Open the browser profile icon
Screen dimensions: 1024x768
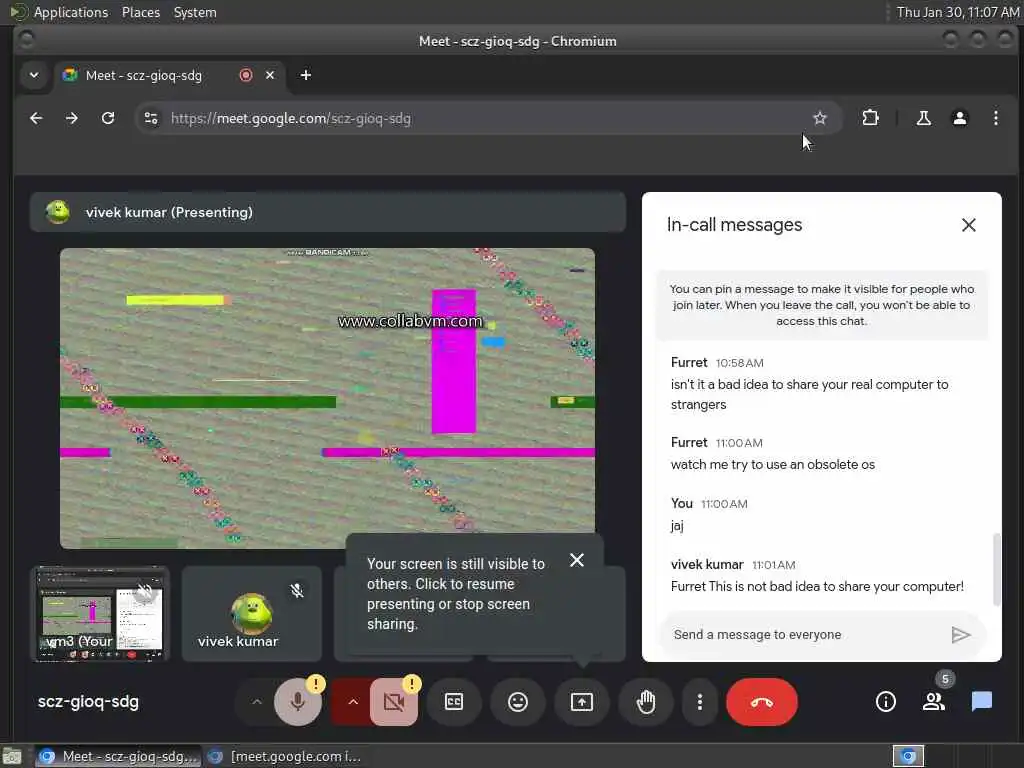(x=959, y=118)
